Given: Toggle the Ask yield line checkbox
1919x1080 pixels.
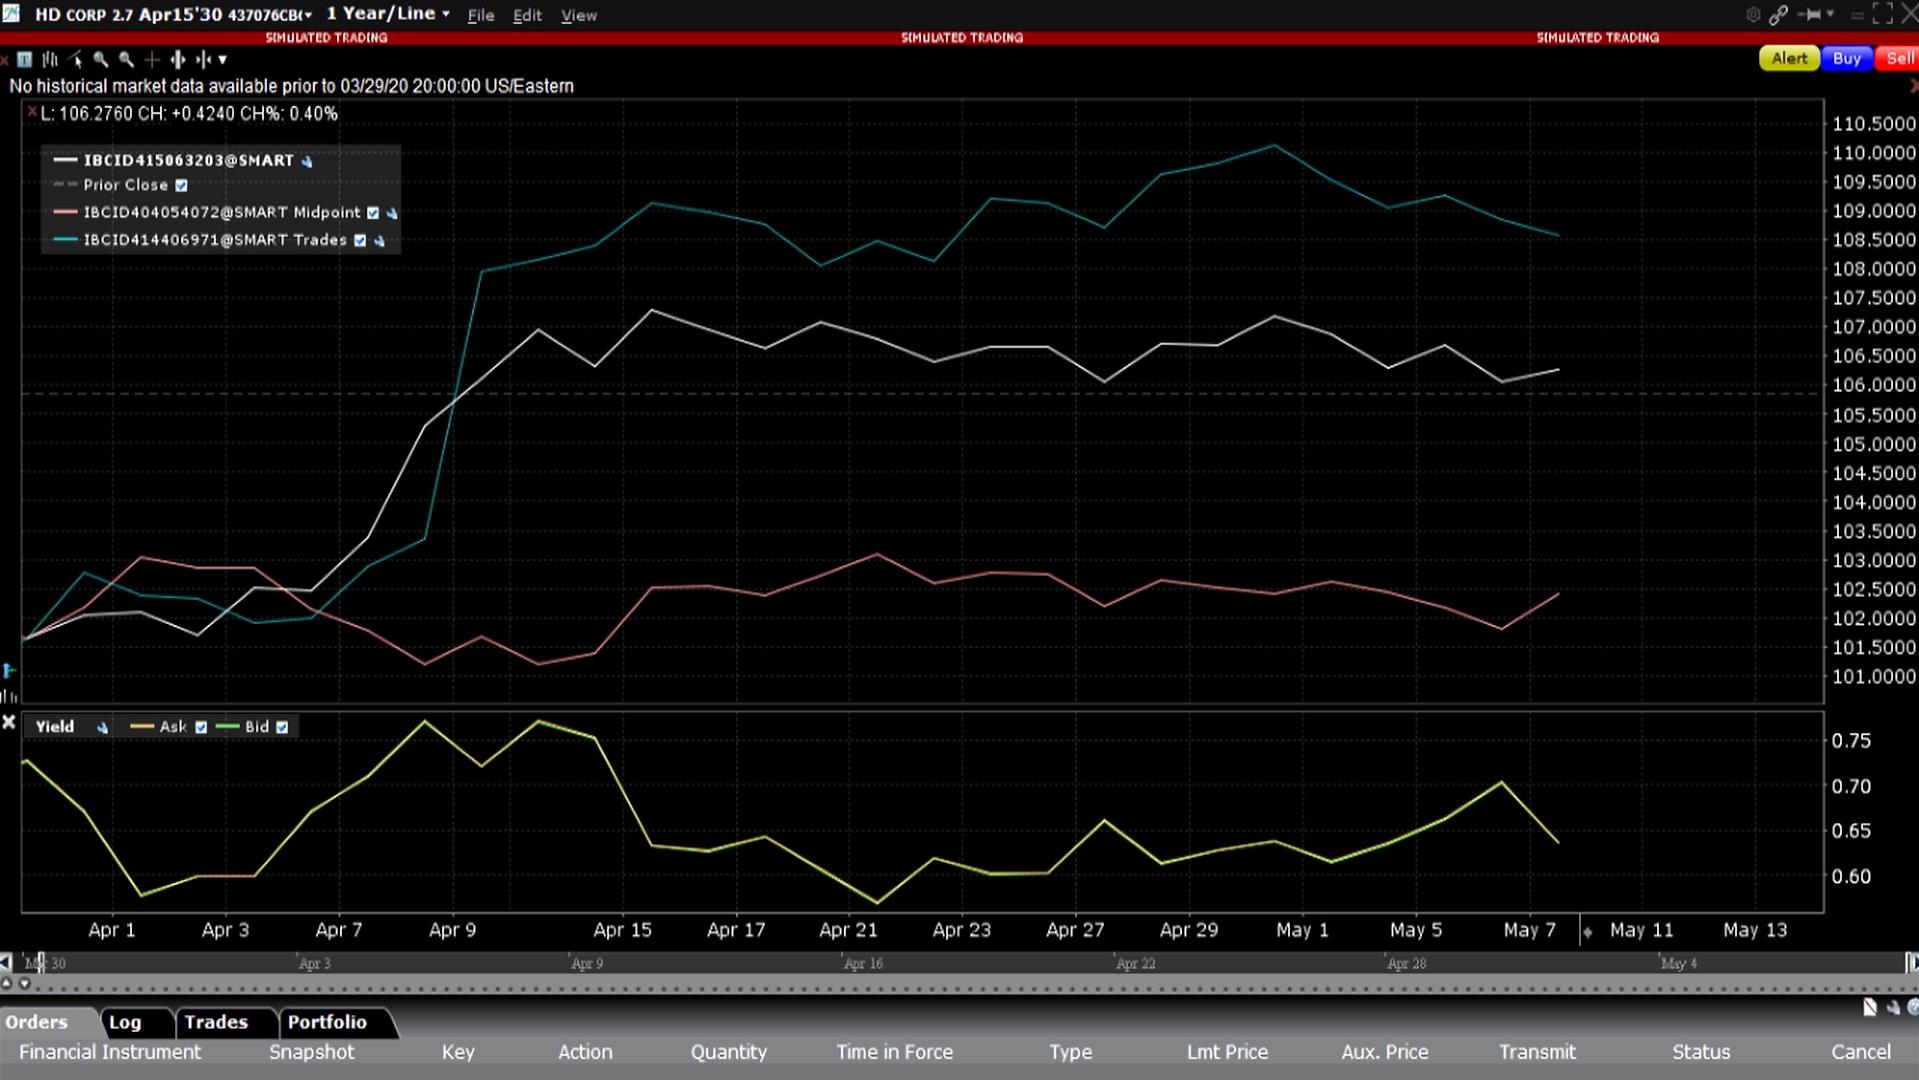Looking at the screenshot, I should (201, 728).
